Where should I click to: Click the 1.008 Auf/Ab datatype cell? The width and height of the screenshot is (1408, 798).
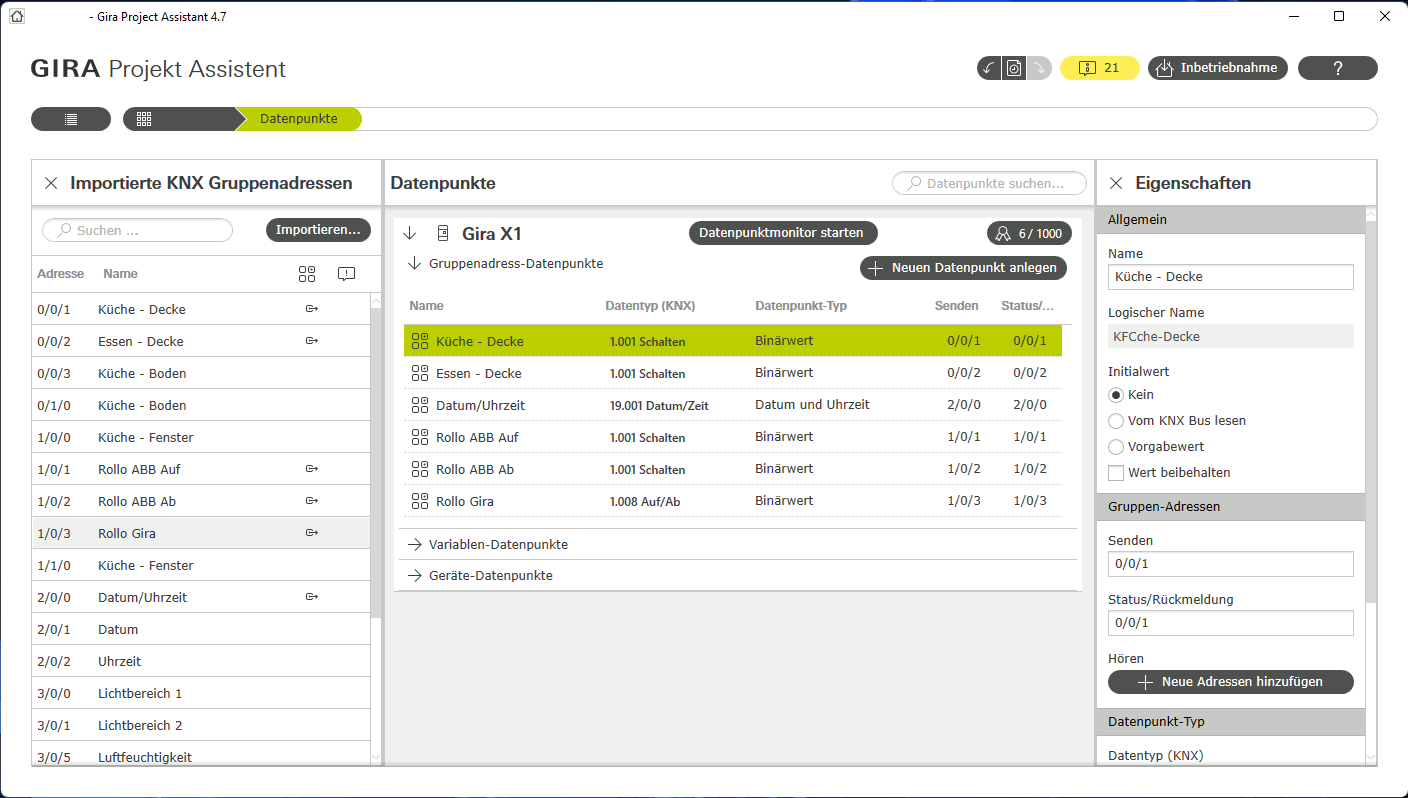point(645,502)
